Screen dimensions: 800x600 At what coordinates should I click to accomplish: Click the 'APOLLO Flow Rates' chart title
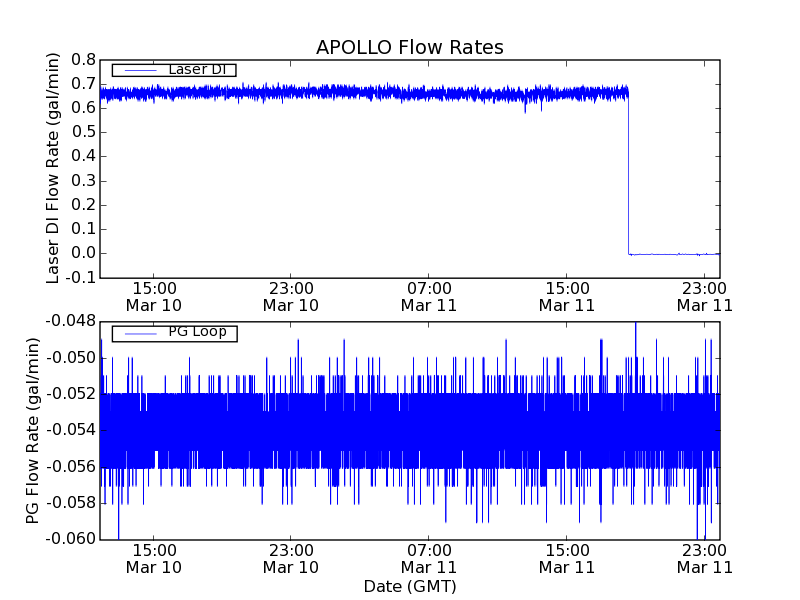pyautogui.click(x=410, y=47)
